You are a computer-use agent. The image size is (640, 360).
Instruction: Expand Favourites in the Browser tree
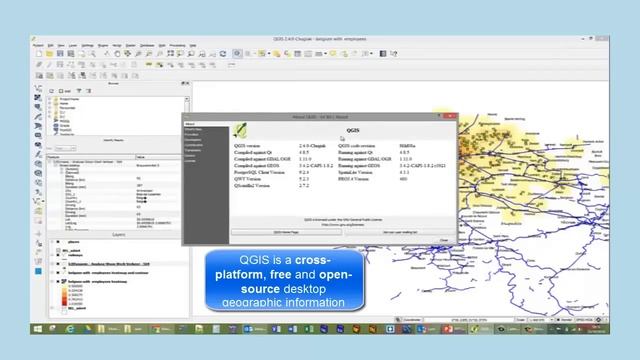pyautogui.click(x=50, y=108)
